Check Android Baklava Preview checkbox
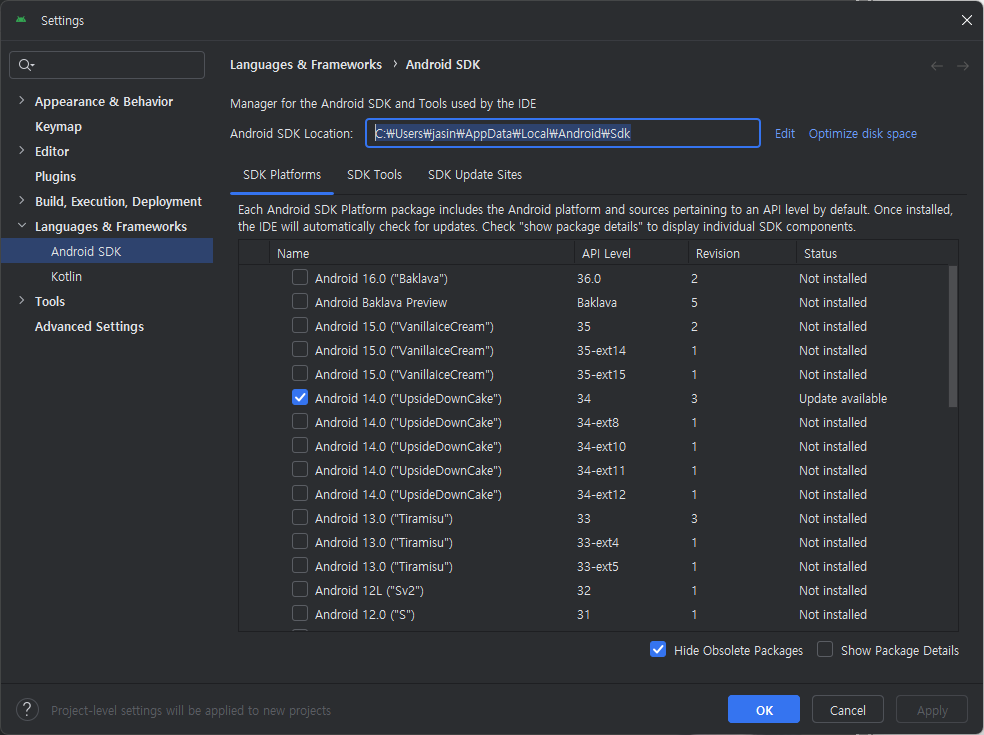 click(x=300, y=301)
